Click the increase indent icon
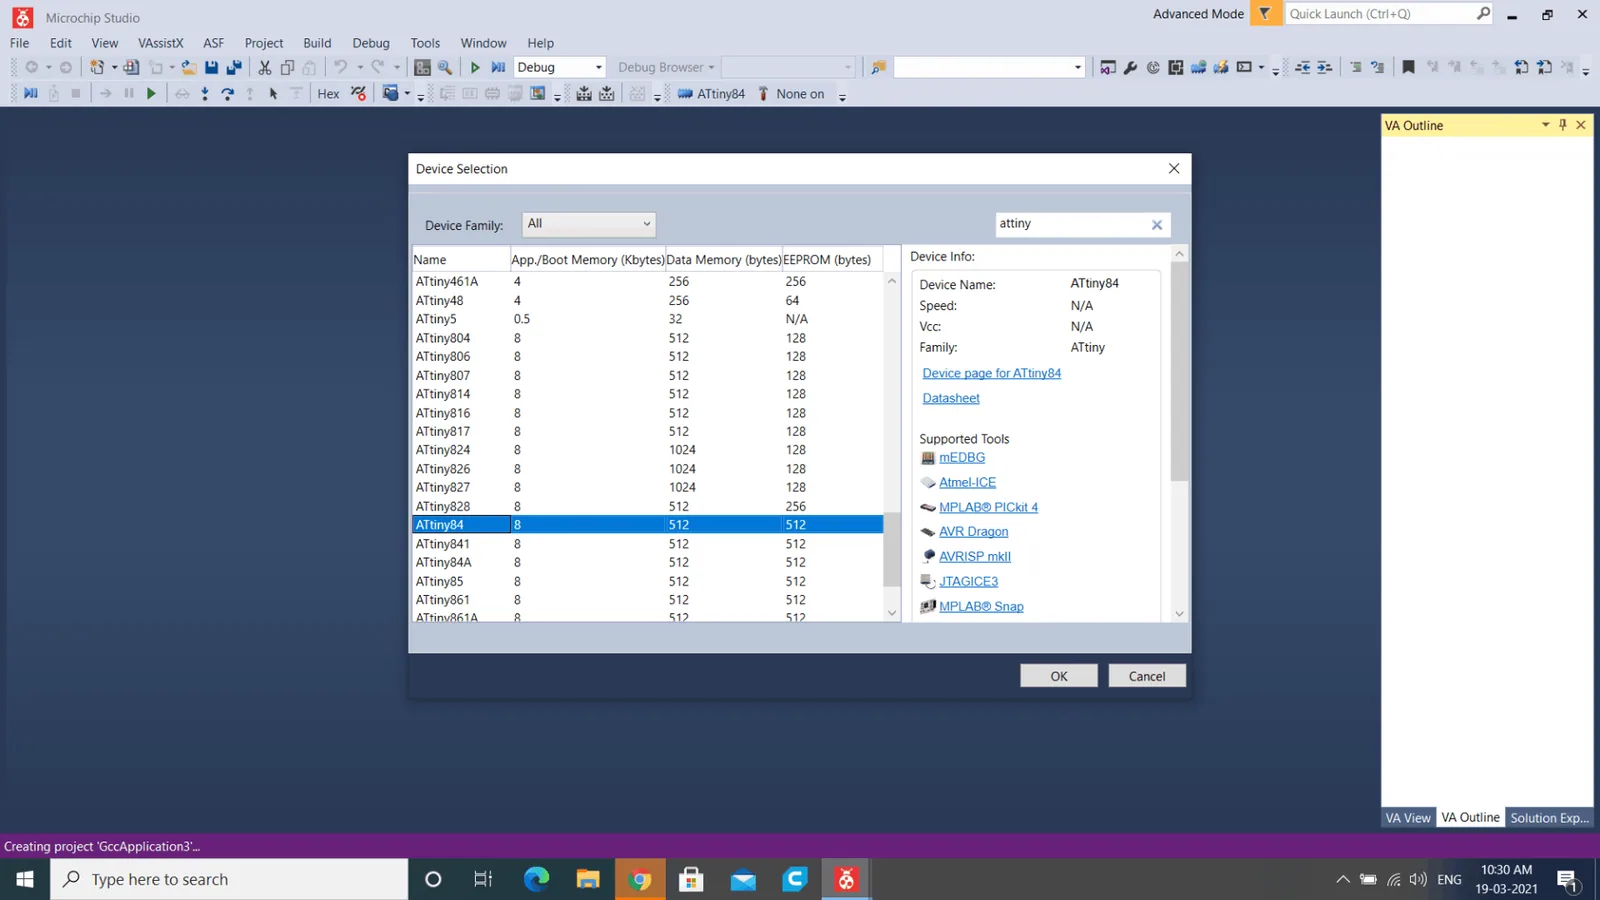 point(1325,67)
